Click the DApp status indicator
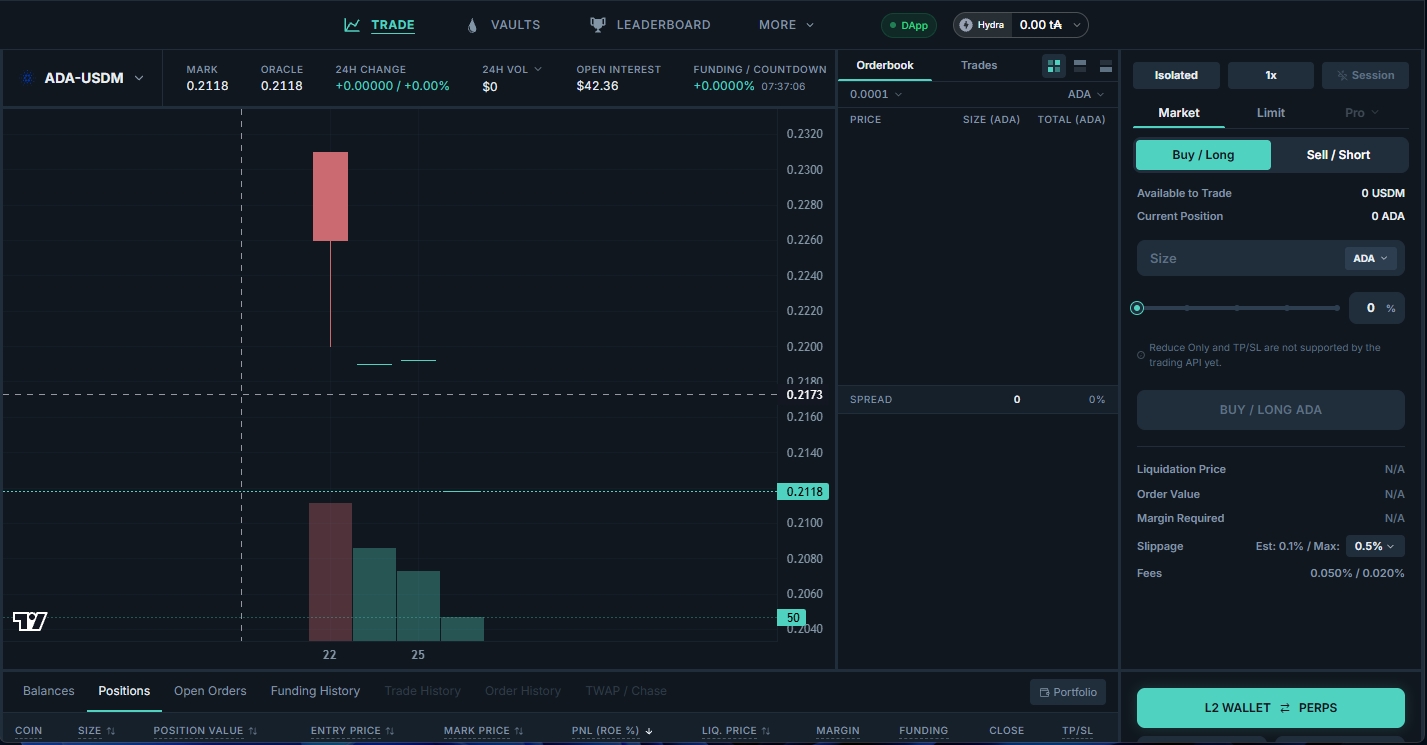This screenshot has width=1427, height=745. (x=908, y=25)
